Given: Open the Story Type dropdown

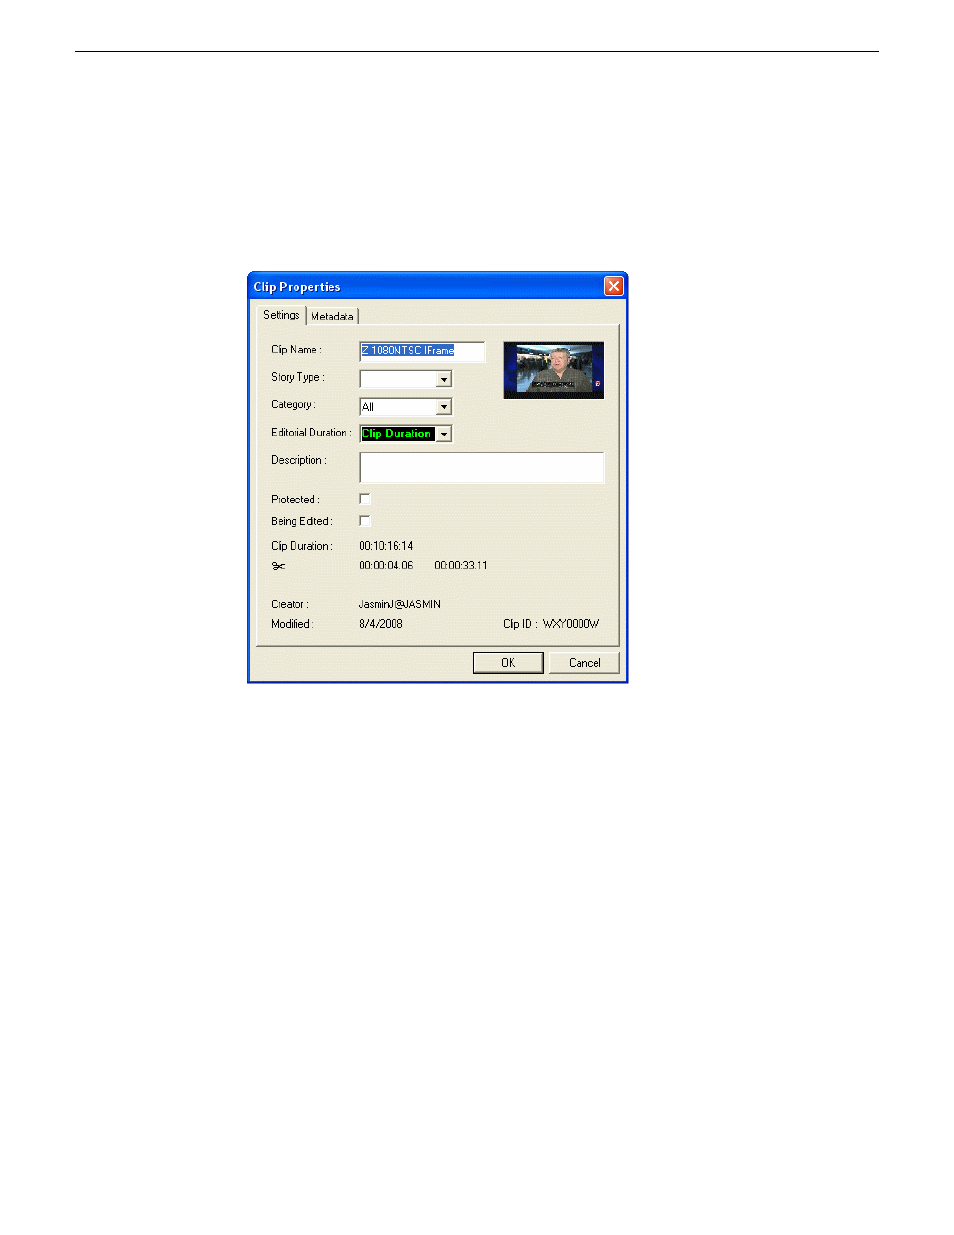Looking at the screenshot, I should [x=444, y=379].
